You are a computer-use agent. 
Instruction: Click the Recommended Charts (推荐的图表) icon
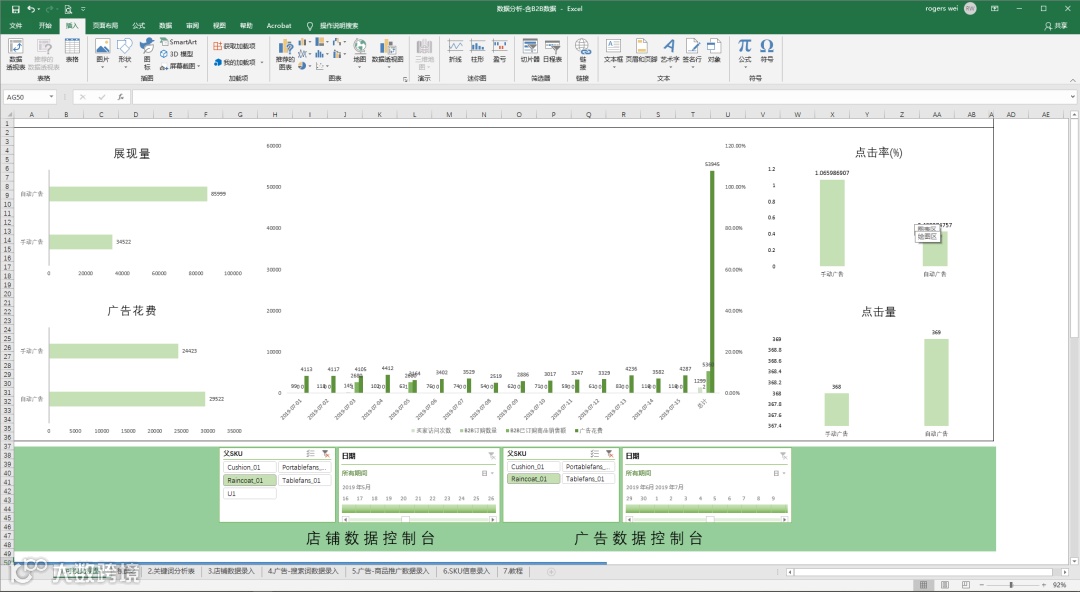tap(285, 54)
